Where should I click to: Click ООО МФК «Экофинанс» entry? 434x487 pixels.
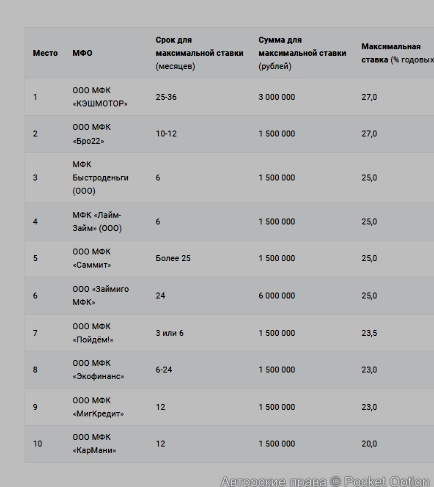pos(98,370)
